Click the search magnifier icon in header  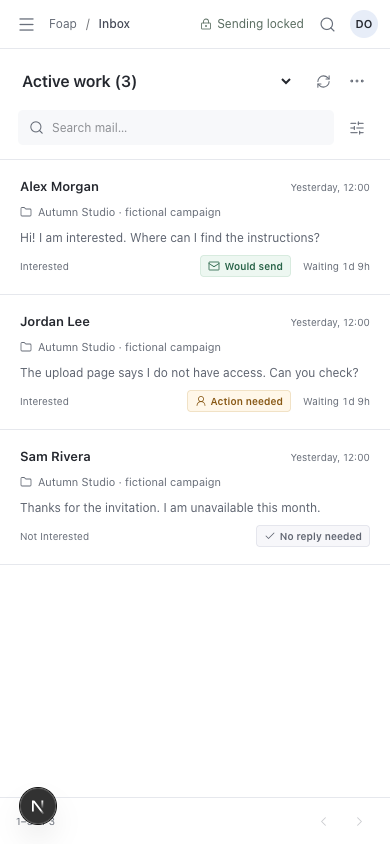point(327,24)
